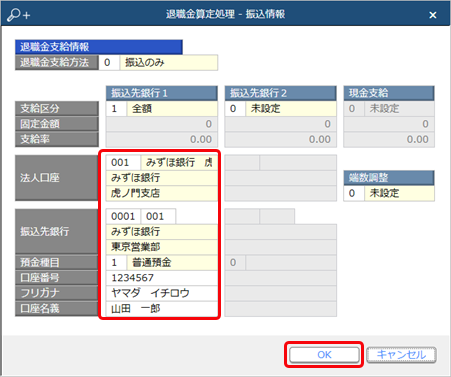Select the 法人口座 code field 001

pos(123,163)
